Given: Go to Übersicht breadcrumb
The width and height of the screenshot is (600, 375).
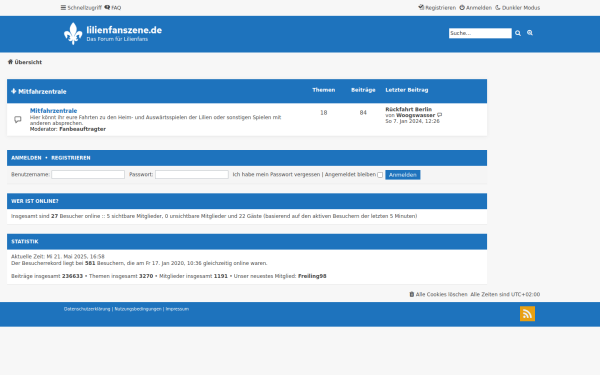Looking at the screenshot, I should 28,62.
